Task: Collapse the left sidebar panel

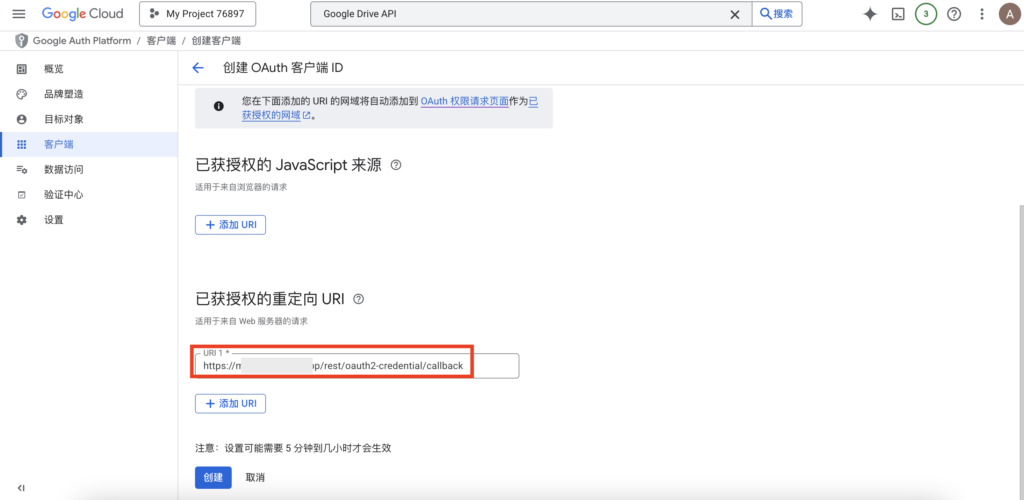Action: click(21, 488)
